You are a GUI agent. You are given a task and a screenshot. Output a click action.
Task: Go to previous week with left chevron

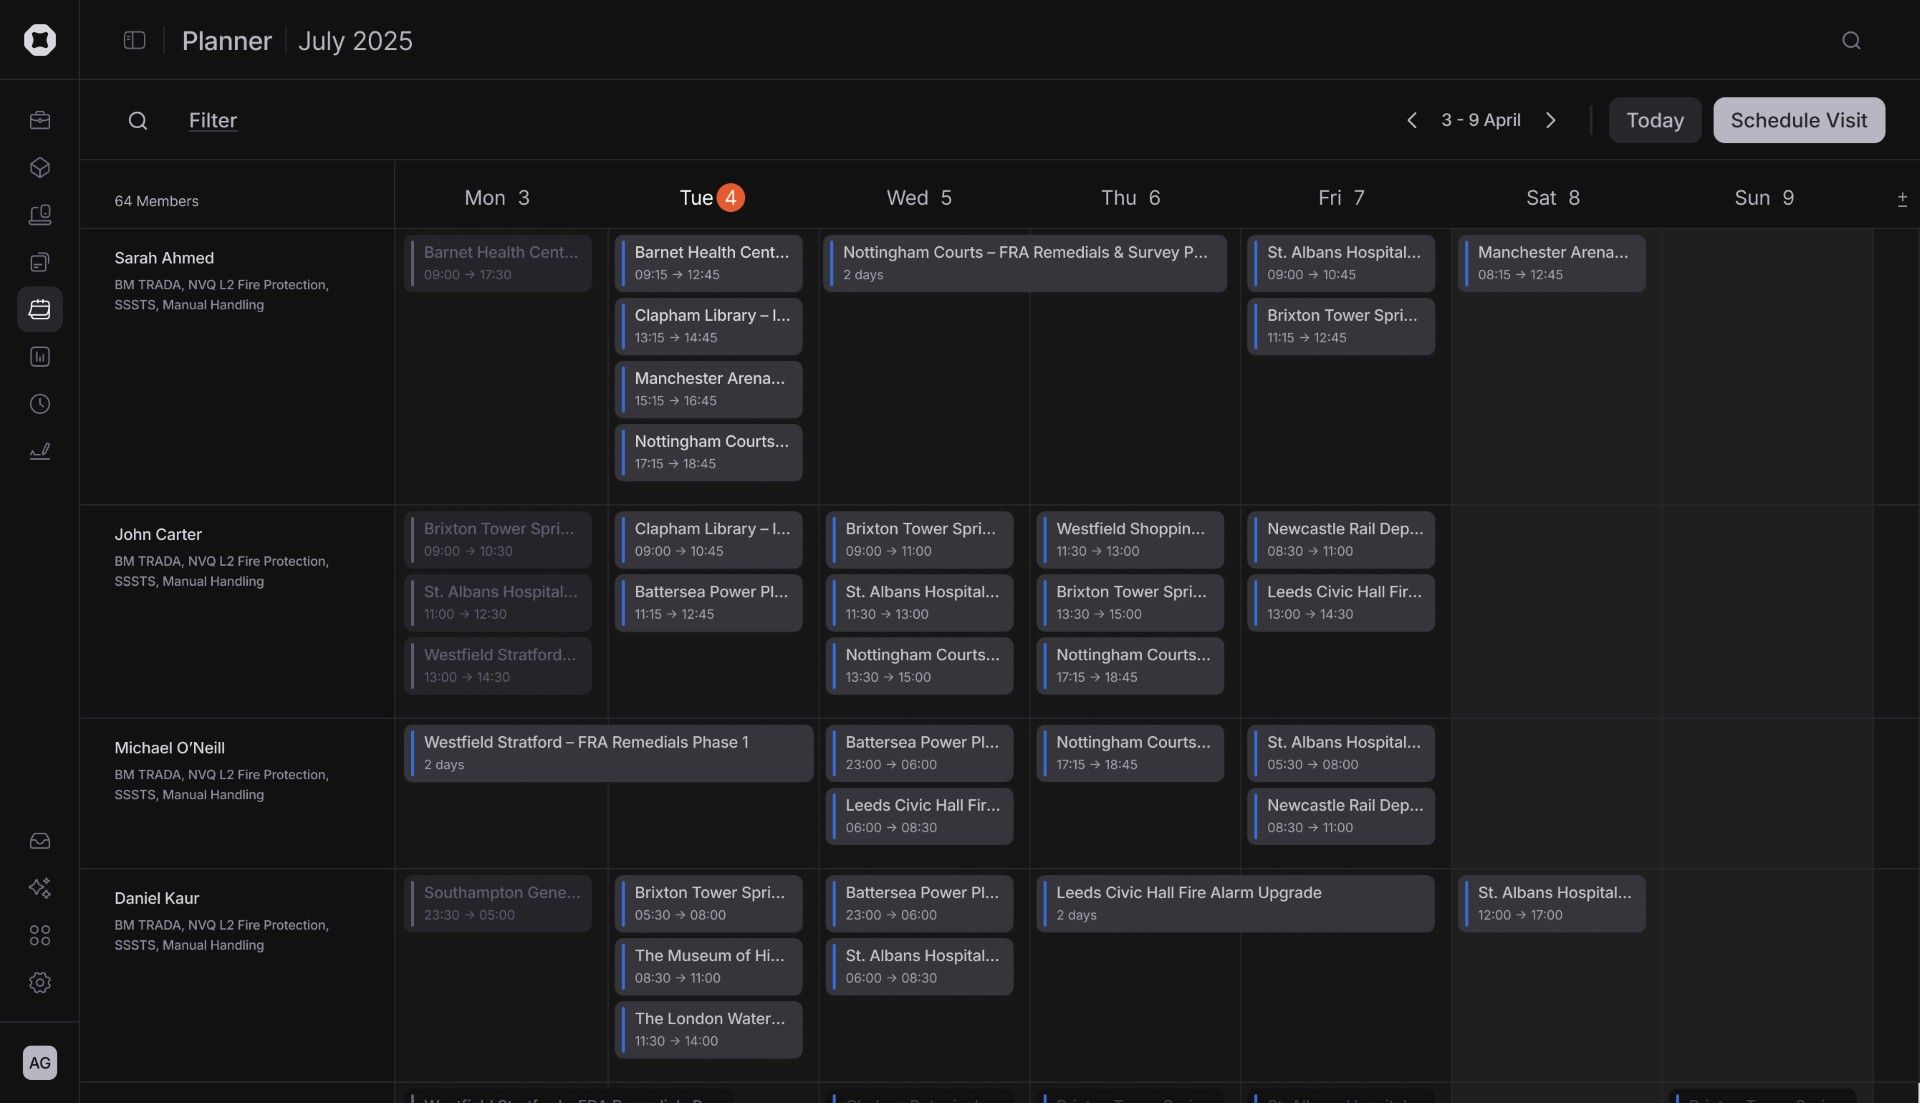(1412, 120)
